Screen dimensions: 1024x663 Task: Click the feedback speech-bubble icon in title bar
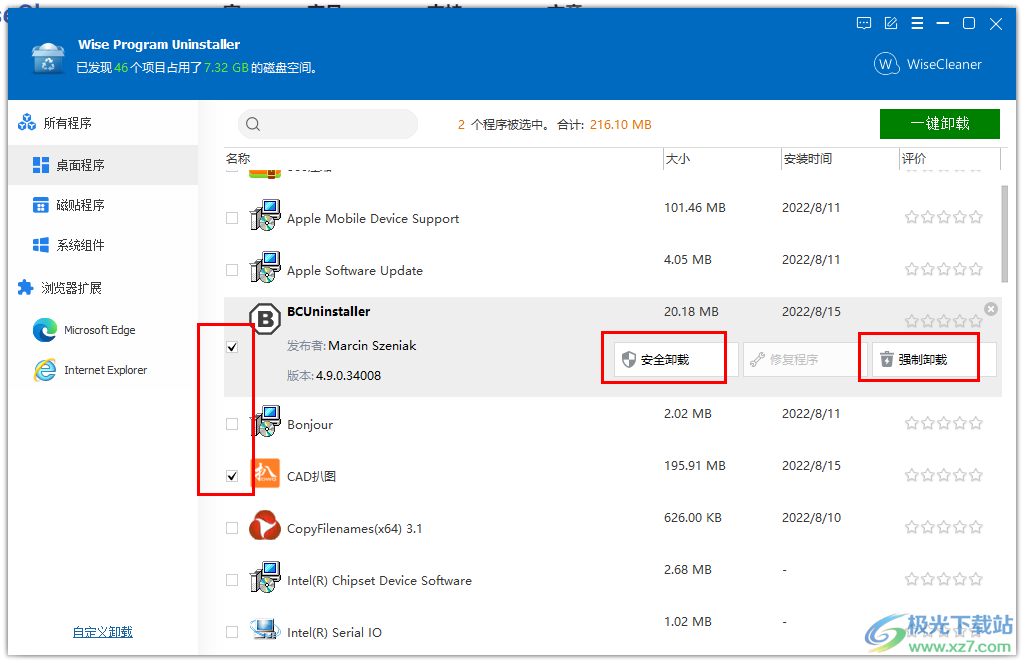click(863, 22)
